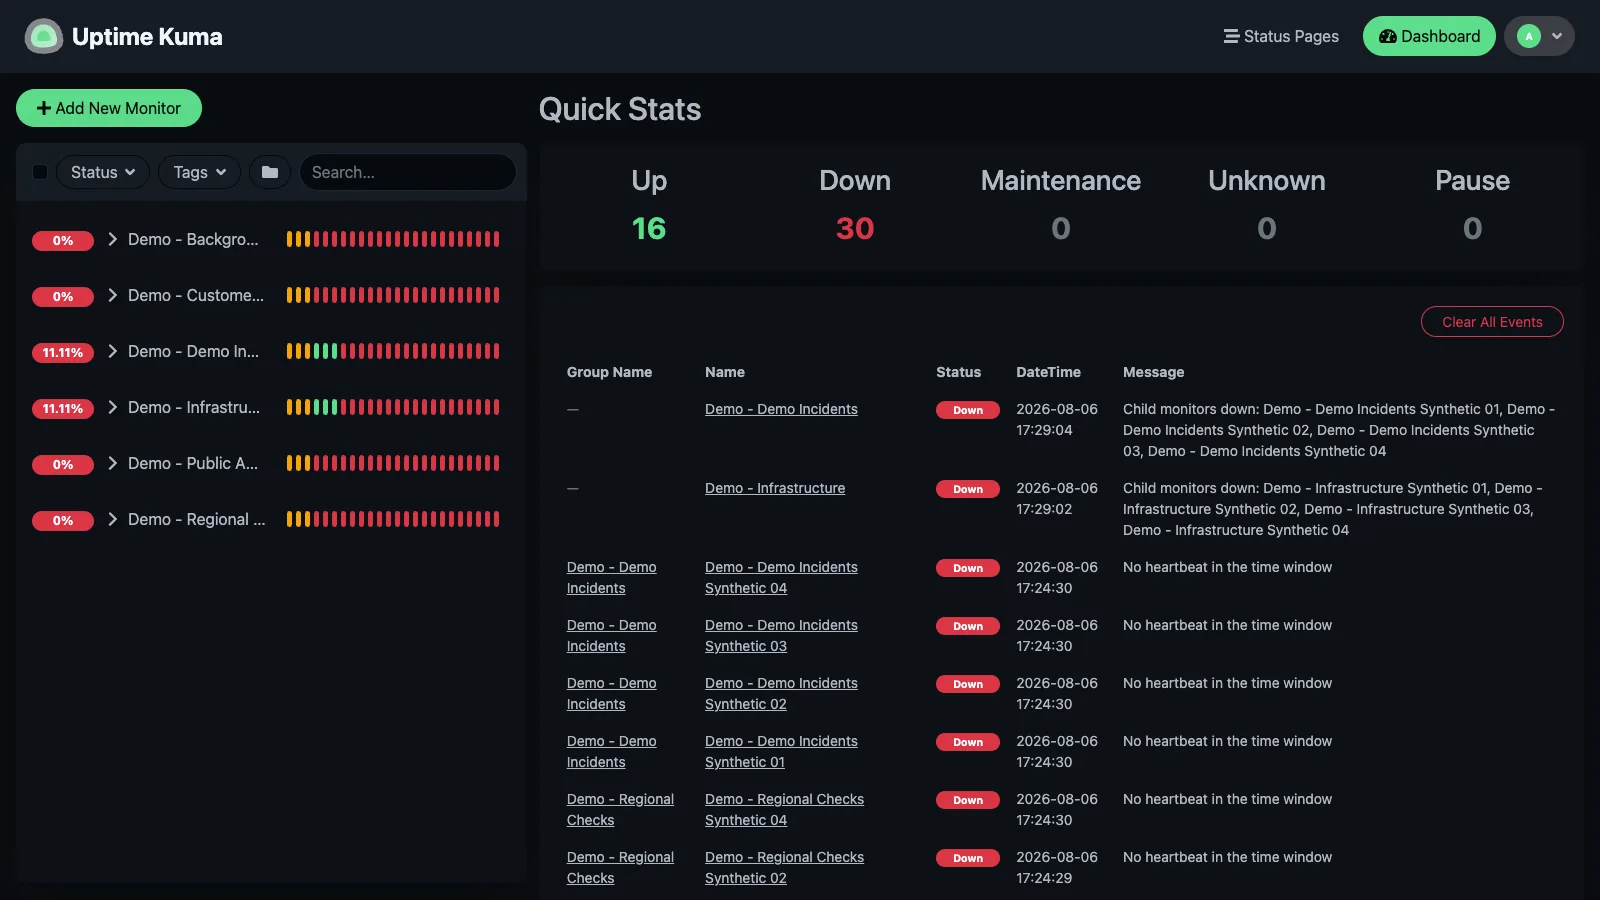1600x900 pixels.
Task: Click the Message column header
Action: click(1153, 372)
